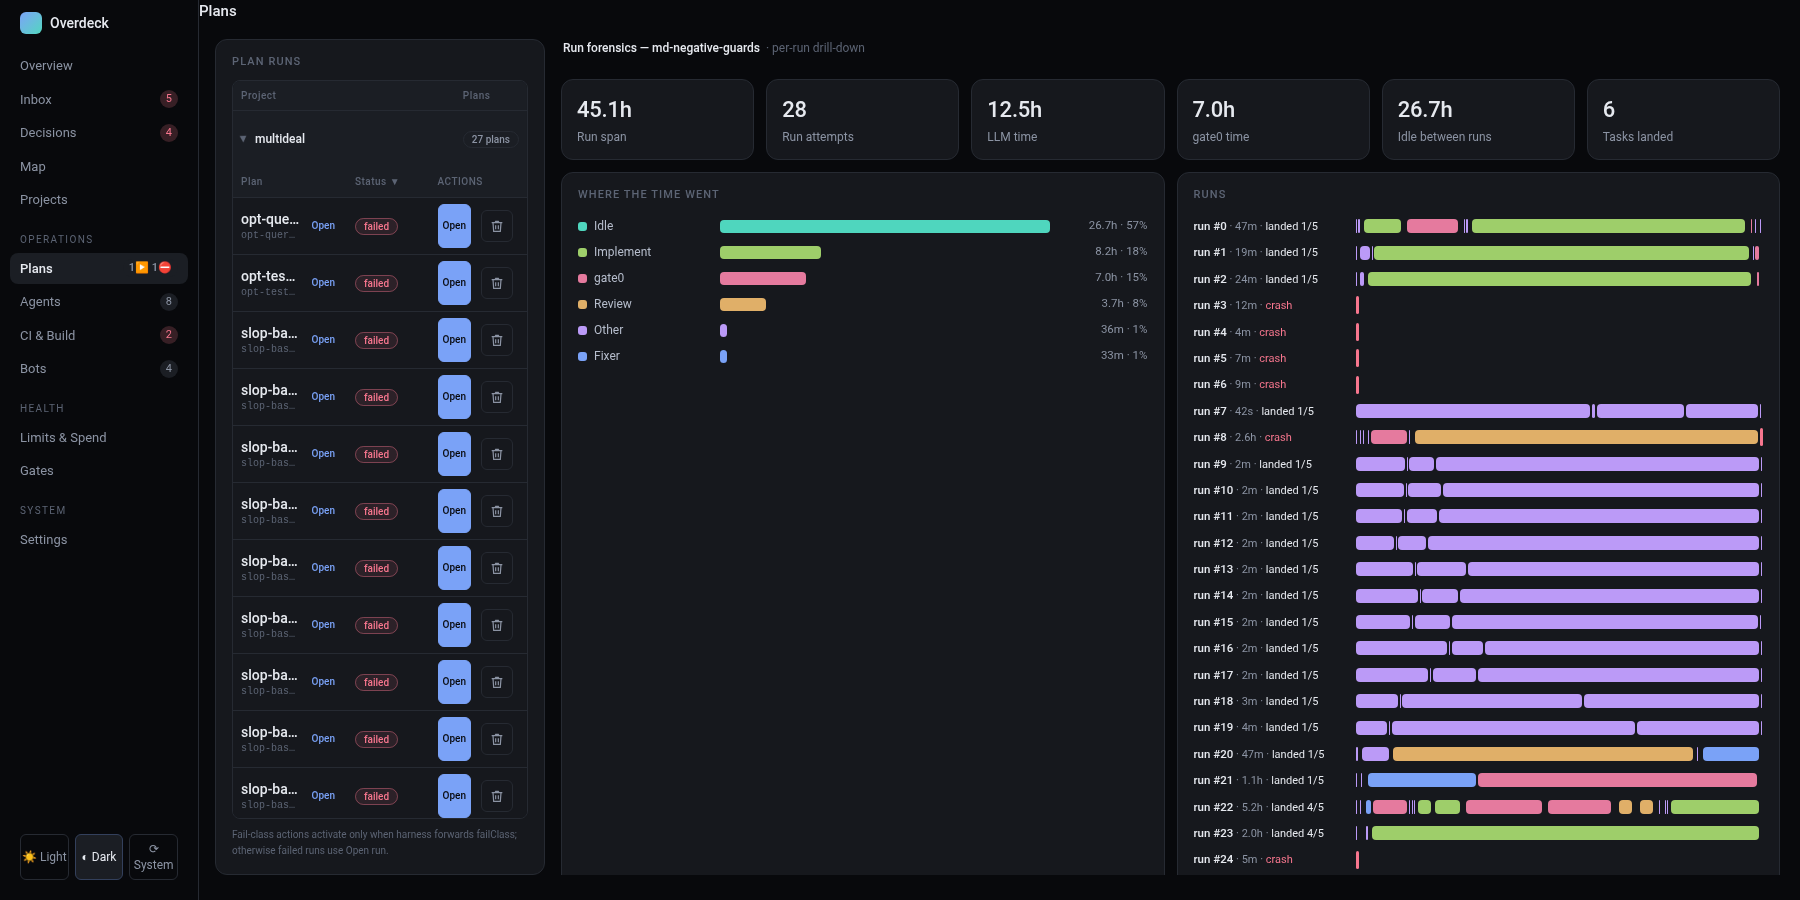Click the Overdeck logo icon
Viewport: 1800px width, 900px height.
point(31,22)
